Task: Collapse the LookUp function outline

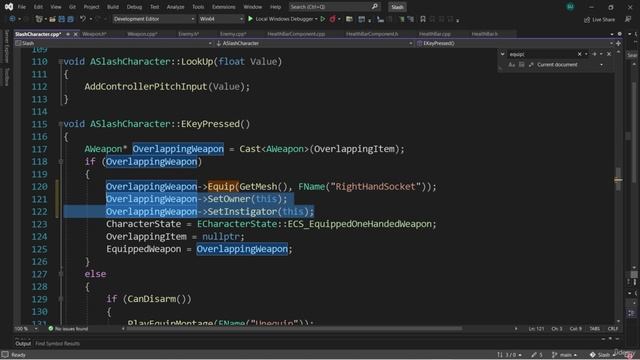Action: click(61, 62)
